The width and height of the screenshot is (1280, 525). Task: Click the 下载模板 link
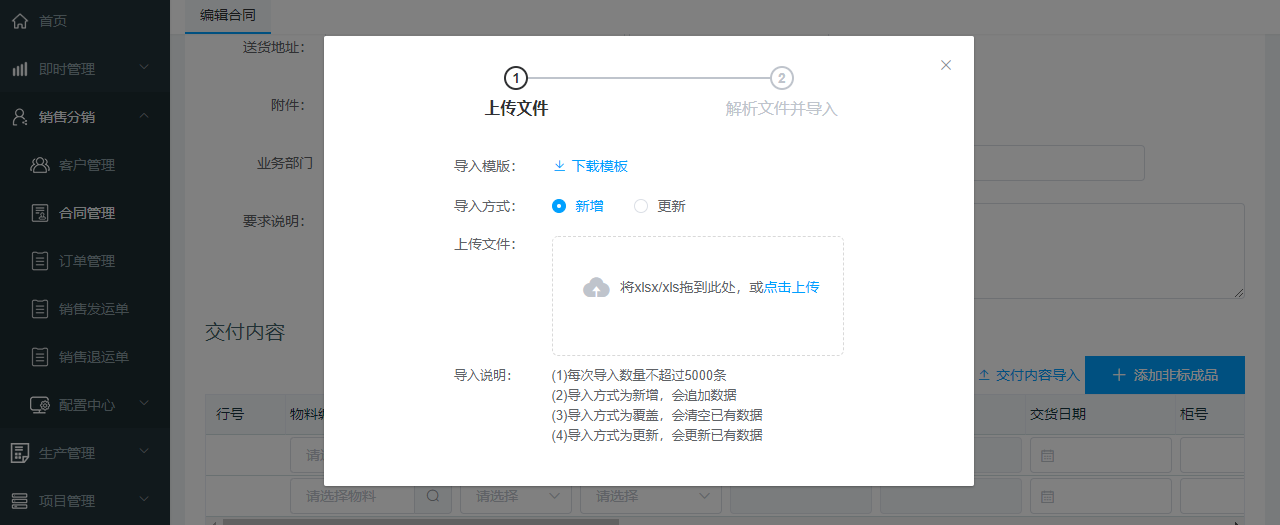coord(599,166)
